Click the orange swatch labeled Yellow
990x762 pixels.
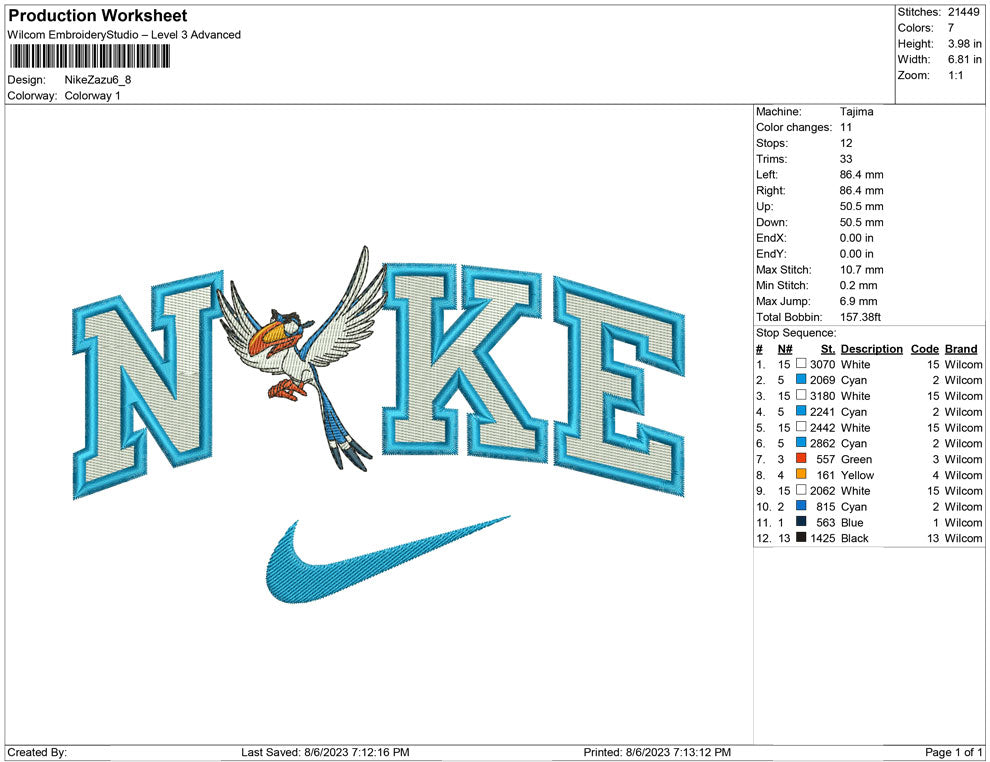(x=801, y=474)
